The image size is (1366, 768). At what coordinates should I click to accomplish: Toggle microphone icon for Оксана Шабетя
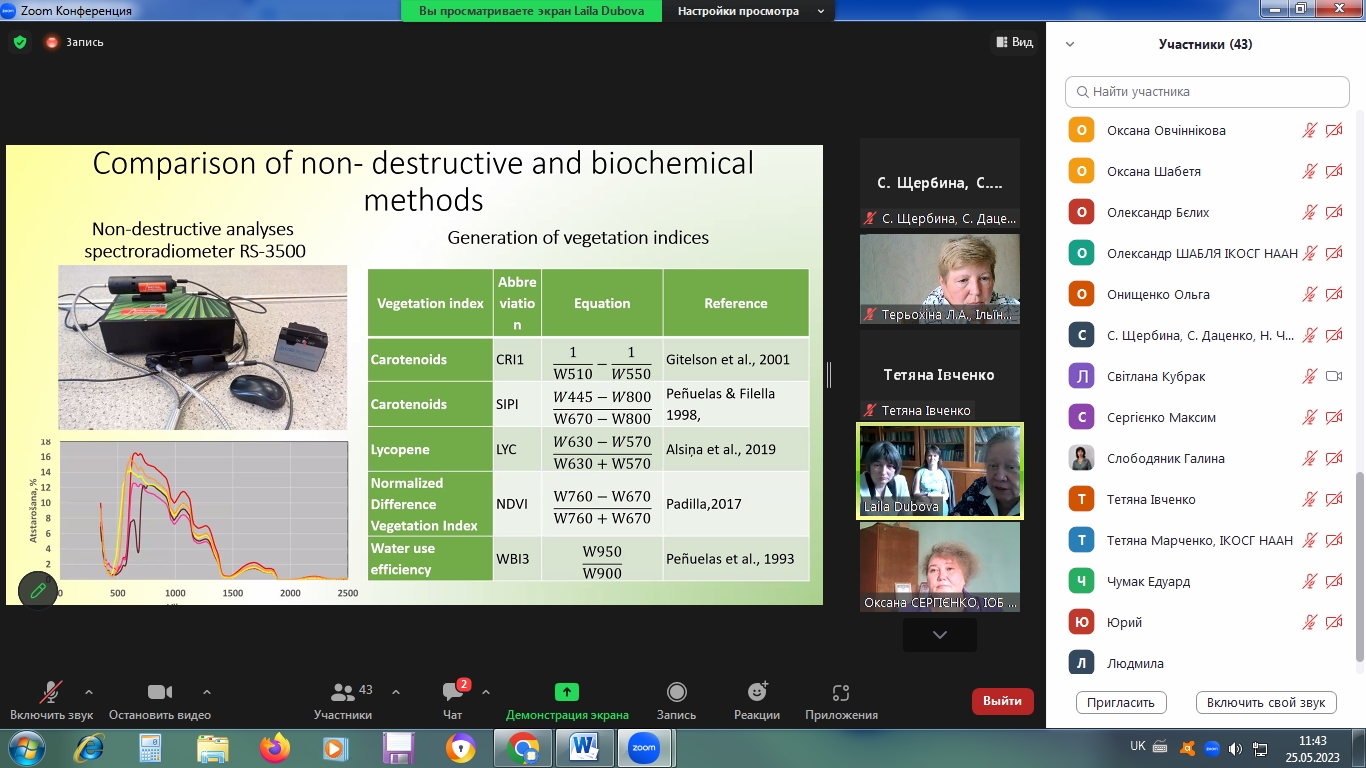1309,171
